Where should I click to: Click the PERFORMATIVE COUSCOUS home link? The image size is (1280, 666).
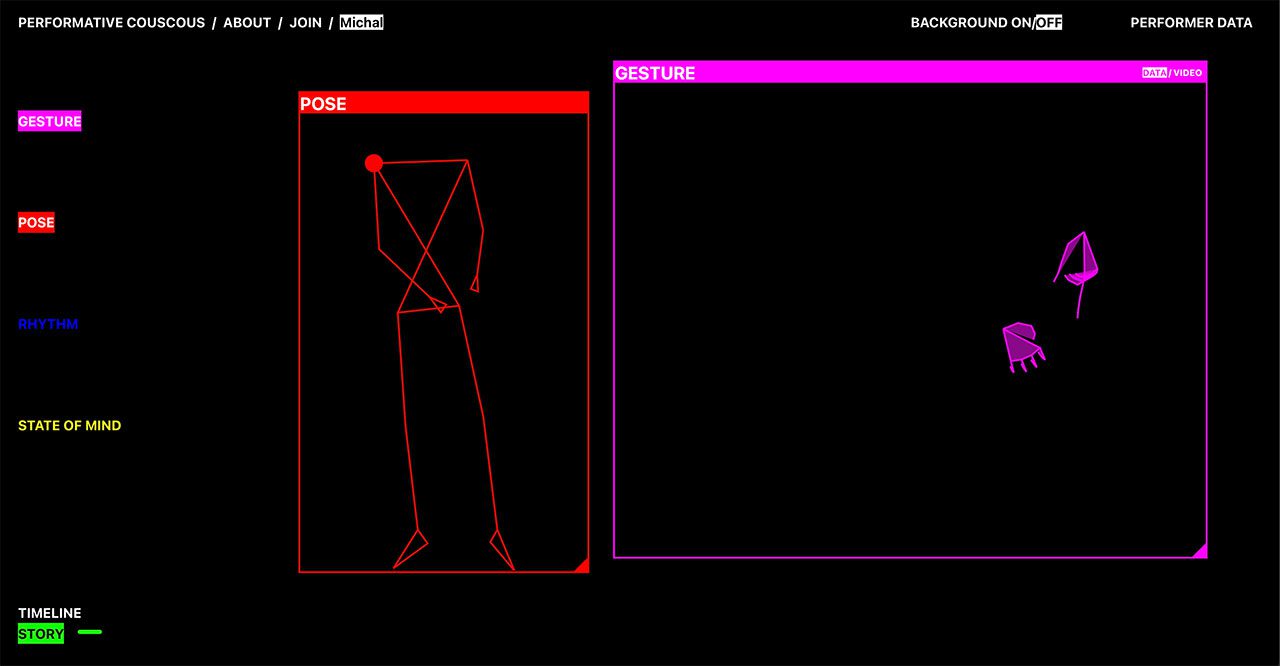pyautogui.click(x=111, y=23)
